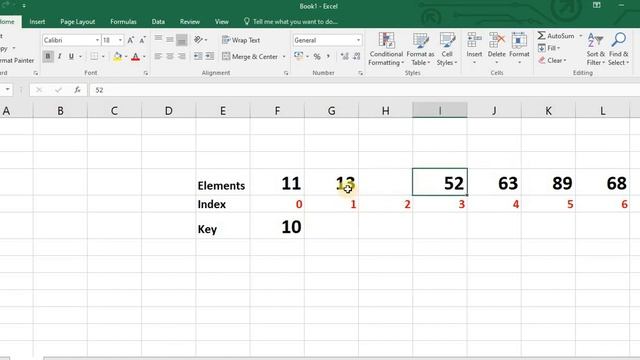The image size is (640, 360).
Task: Switch to the Formulas tab
Action: click(123, 22)
